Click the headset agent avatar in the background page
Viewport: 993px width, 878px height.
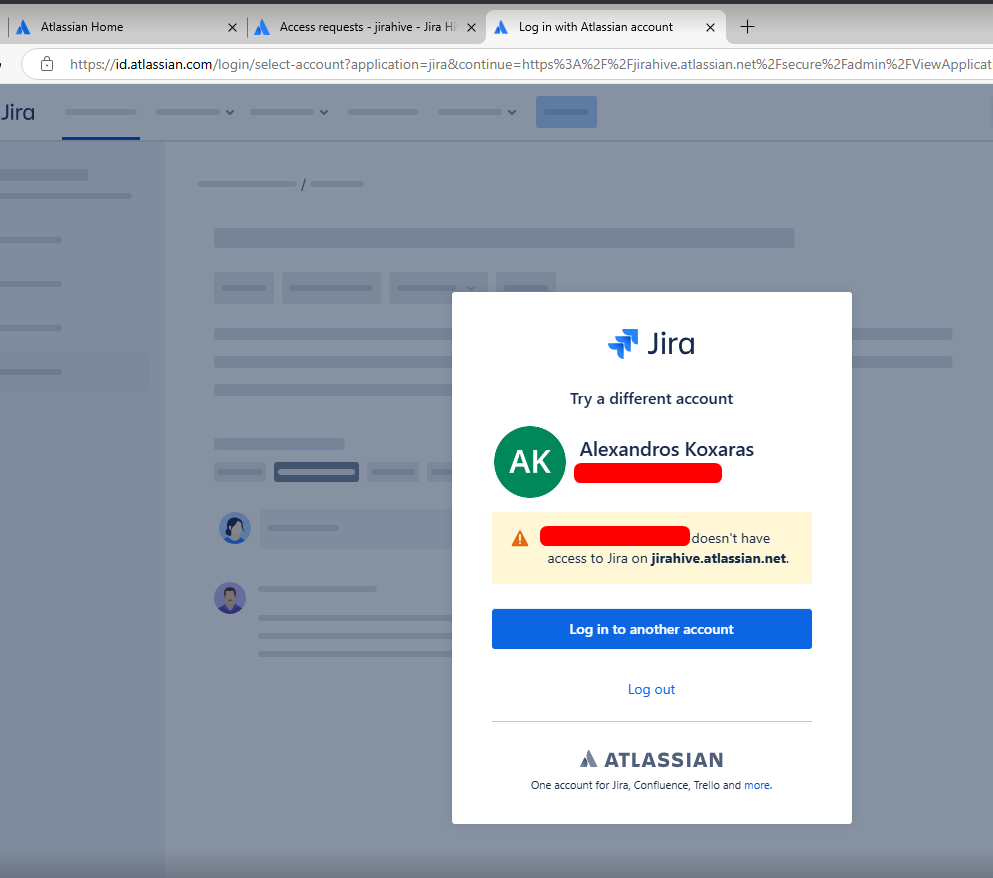click(x=235, y=528)
